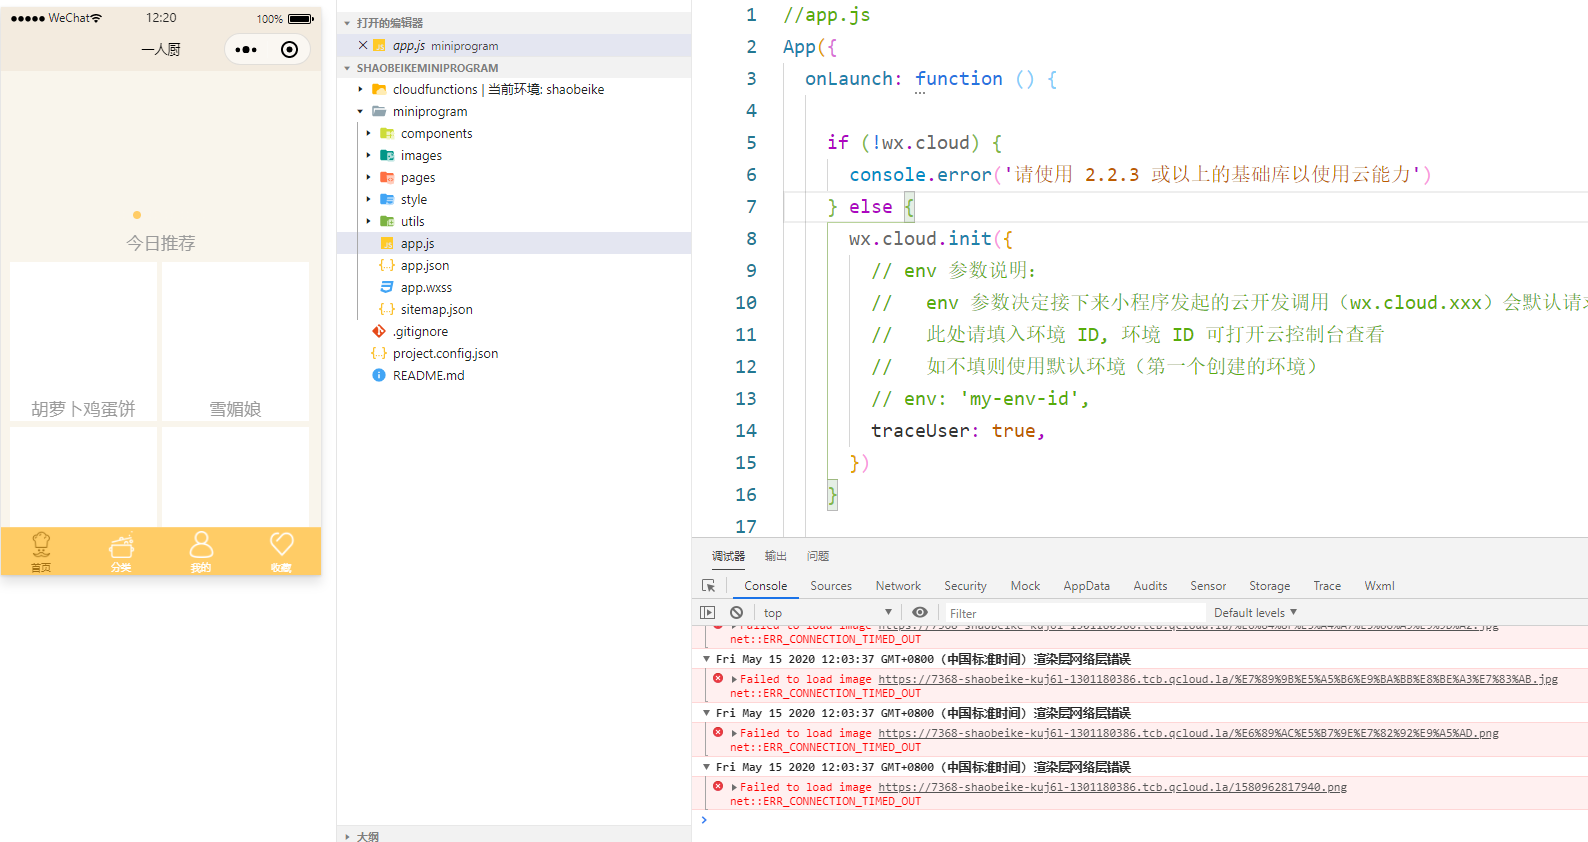This screenshot has width=1588, height=842.
Task: Click the sitemap.json file icon
Action: point(387,309)
